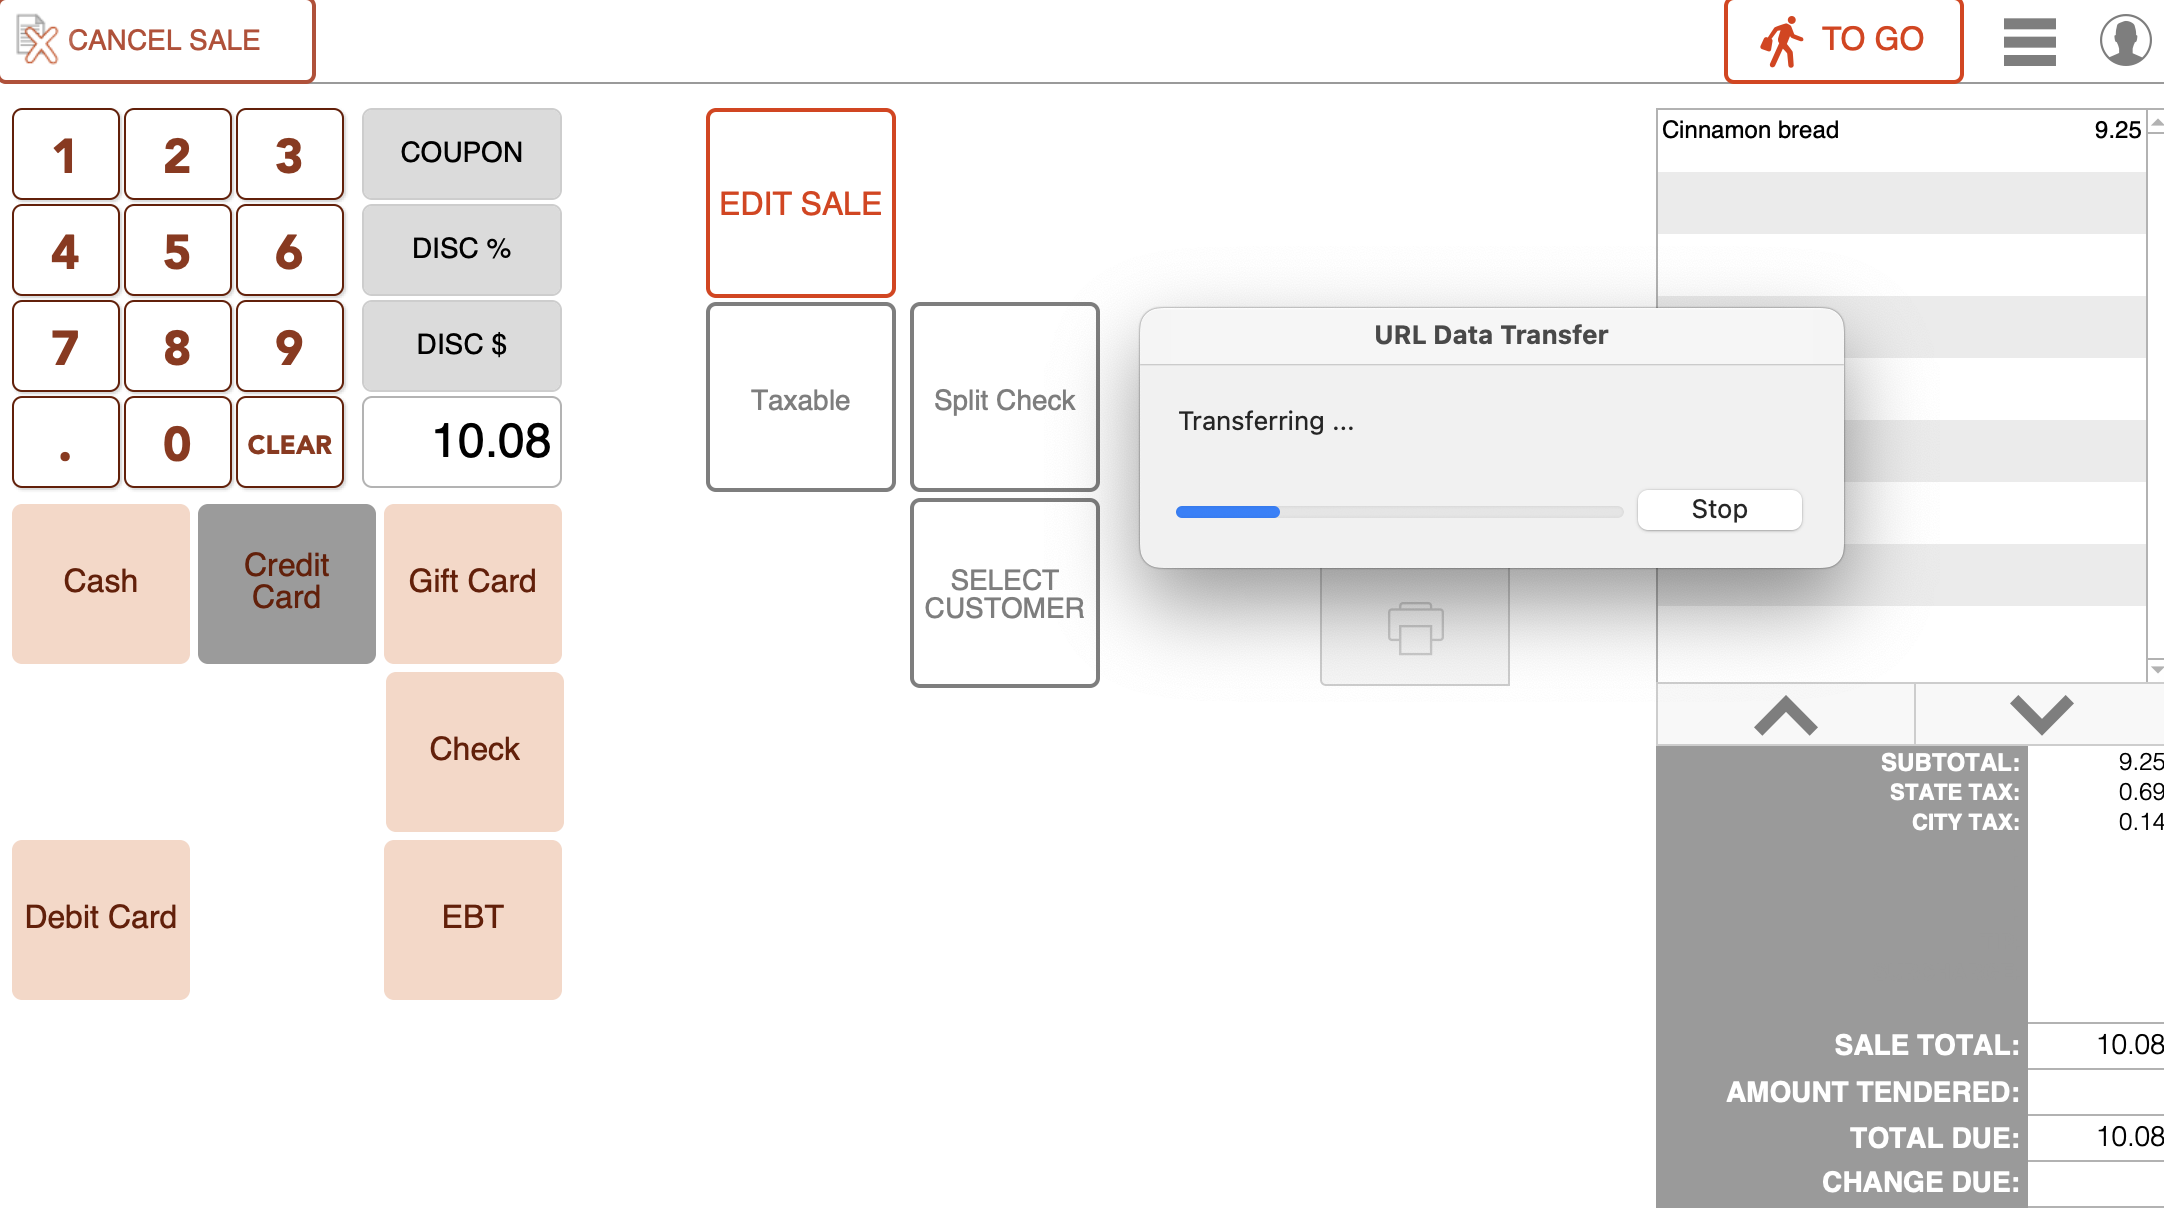Viewport: 2164px width, 1210px height.
Task: Click the amount entry field showing 10.08
Action: click(x=462, y=442)
